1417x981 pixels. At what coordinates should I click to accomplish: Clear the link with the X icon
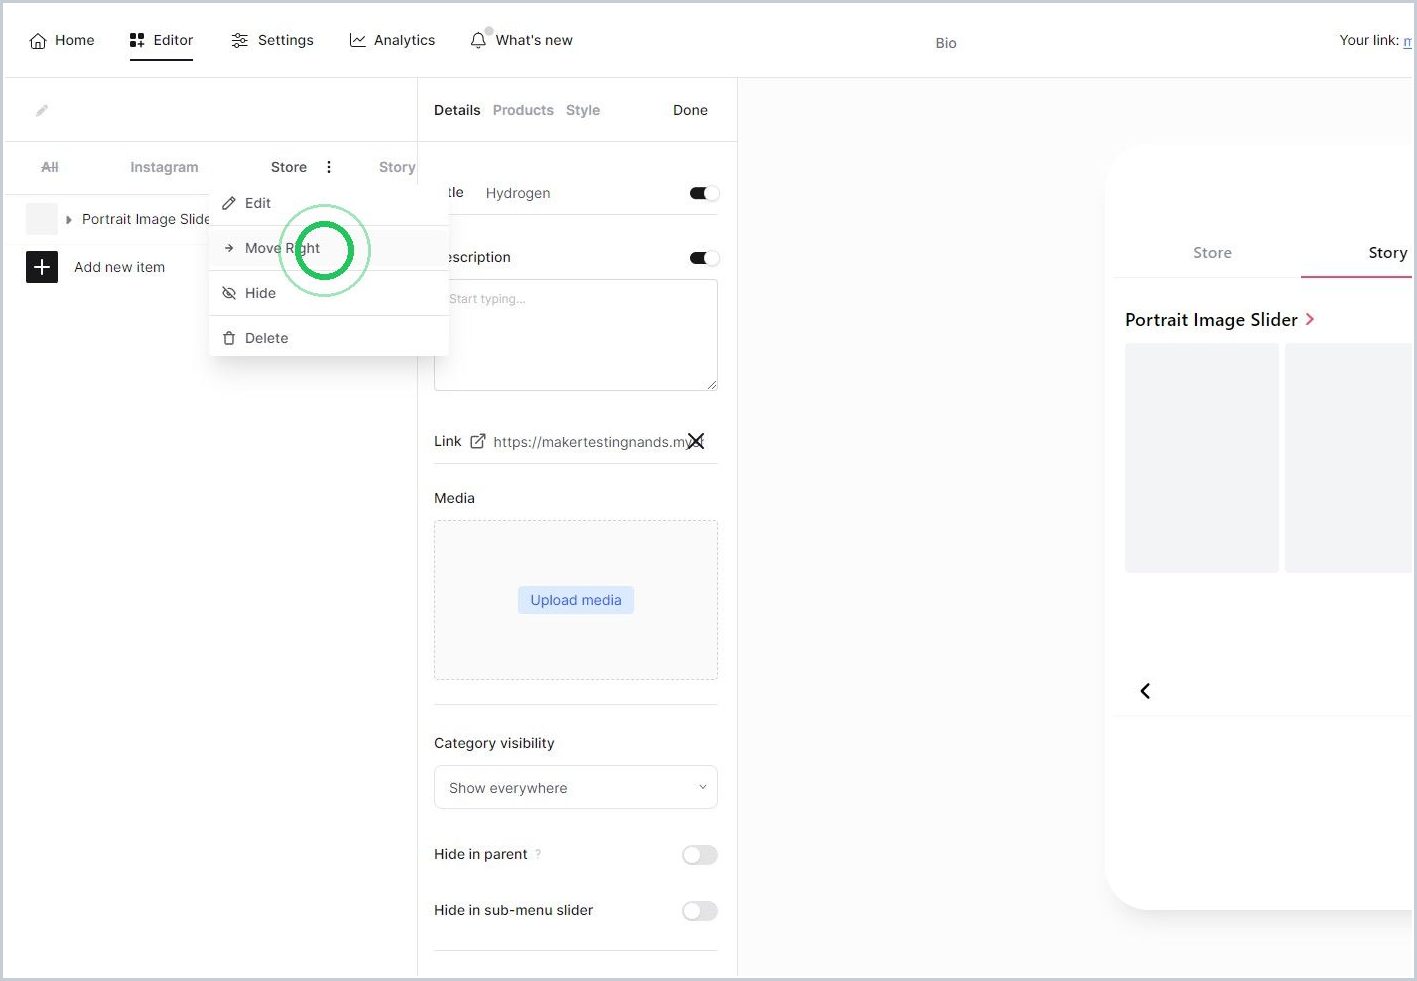pos(696,441)
